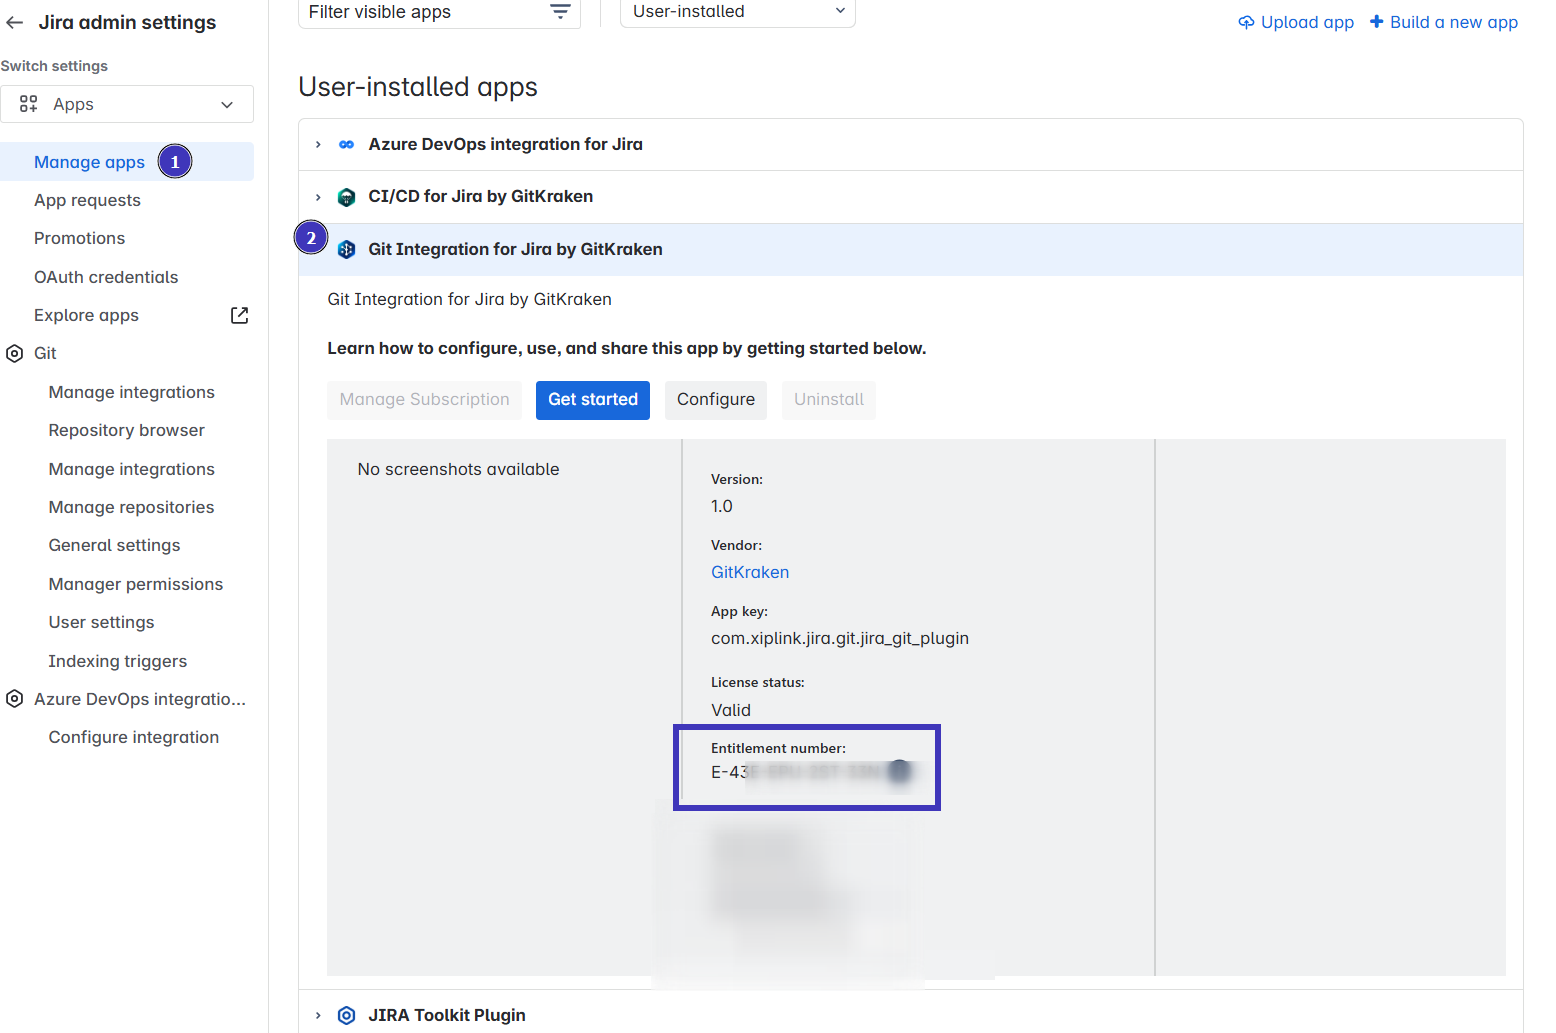Click No screenshots available text
This screenshot has width=1556, height=1033.
coord(458,469)
